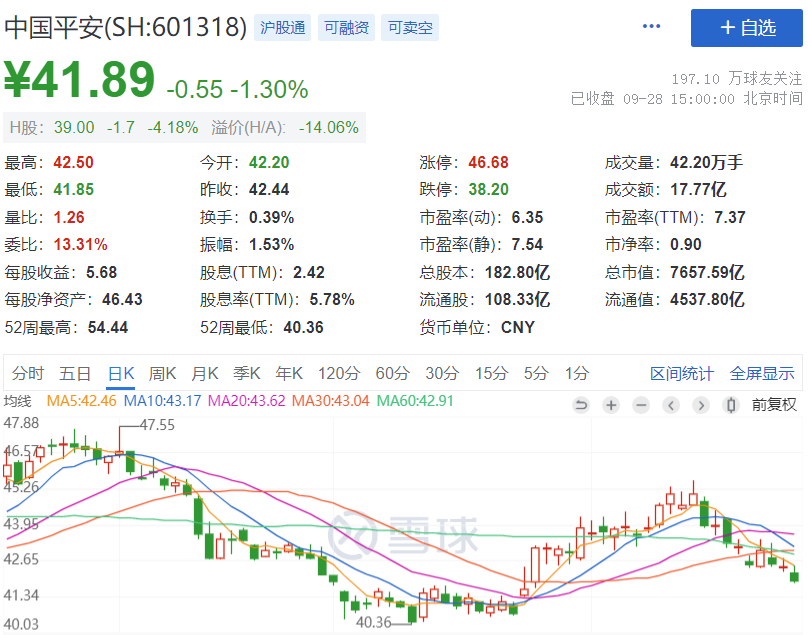Click the 总市值 value 7657.59亿
Screen dimensions: 808x635
pos(707,272)
